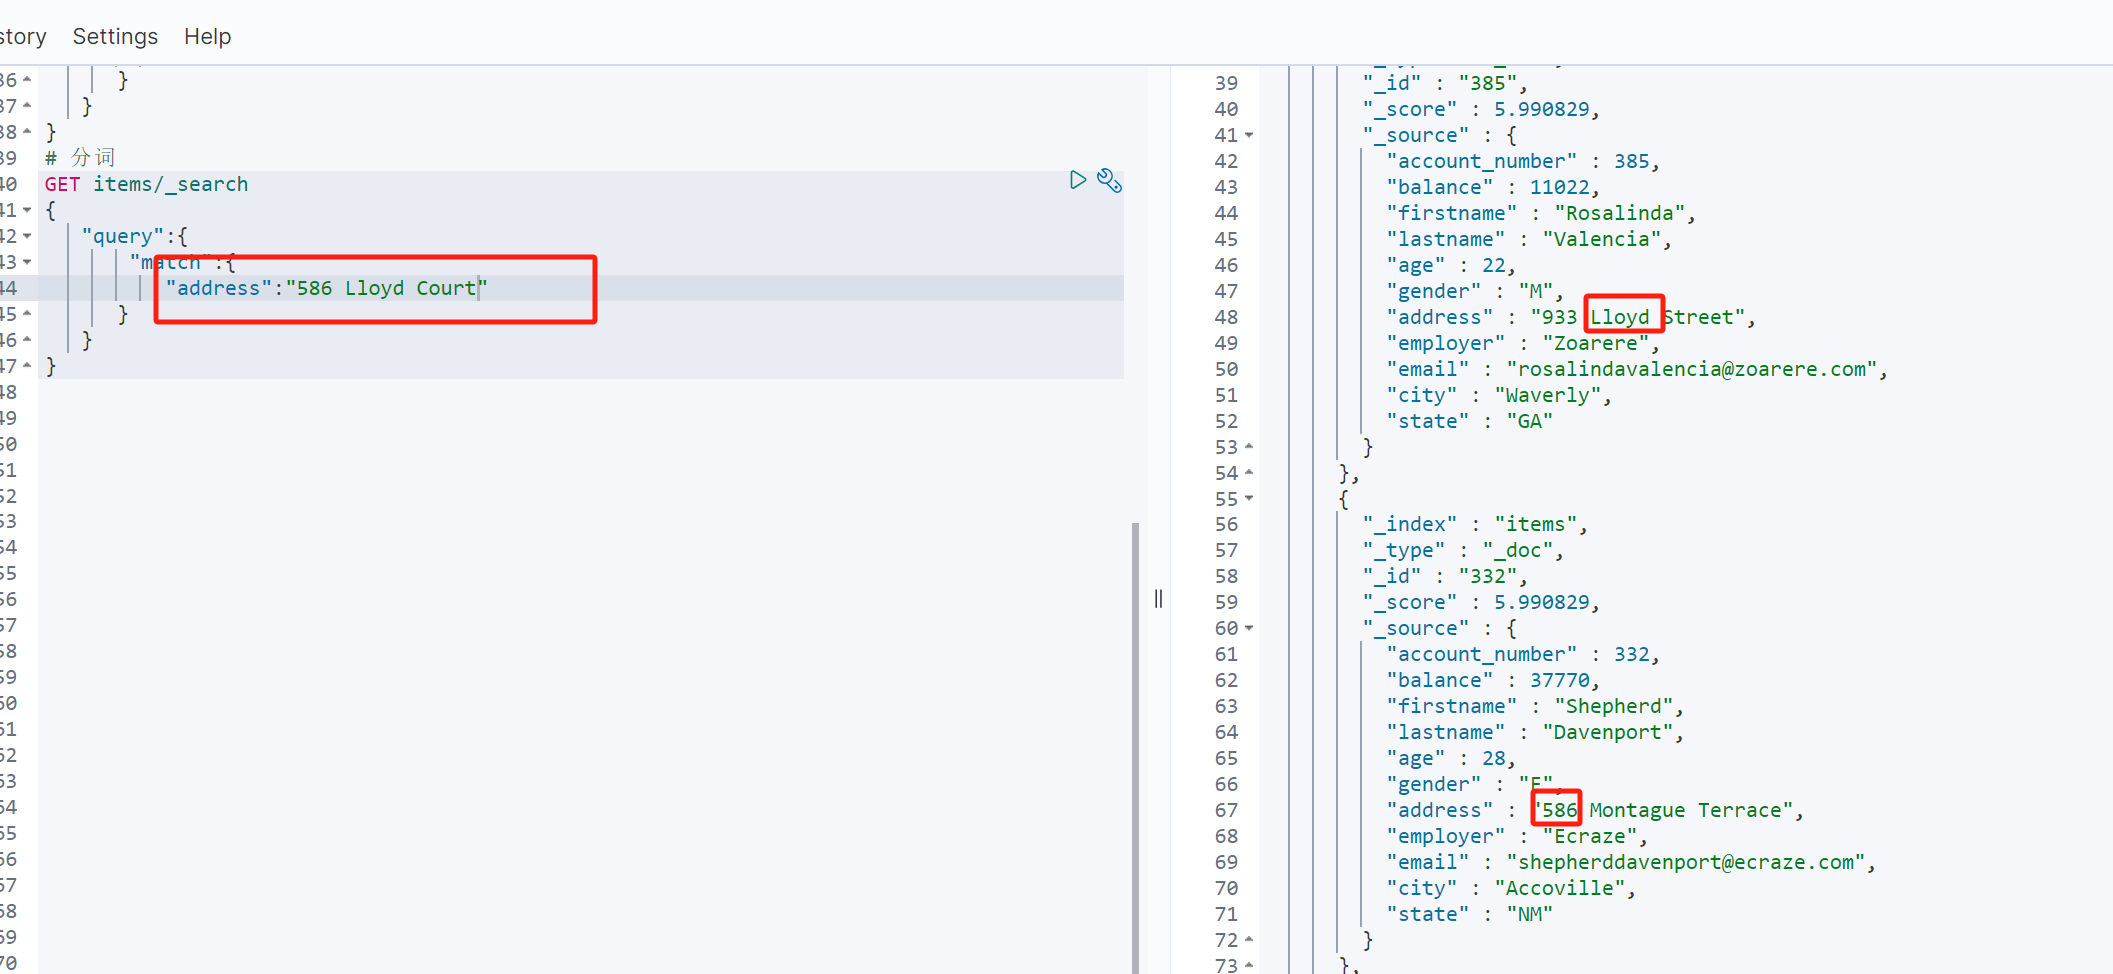Click the "_id" : "385" output line
The image size is (2113, 974).
[1445, 83]
